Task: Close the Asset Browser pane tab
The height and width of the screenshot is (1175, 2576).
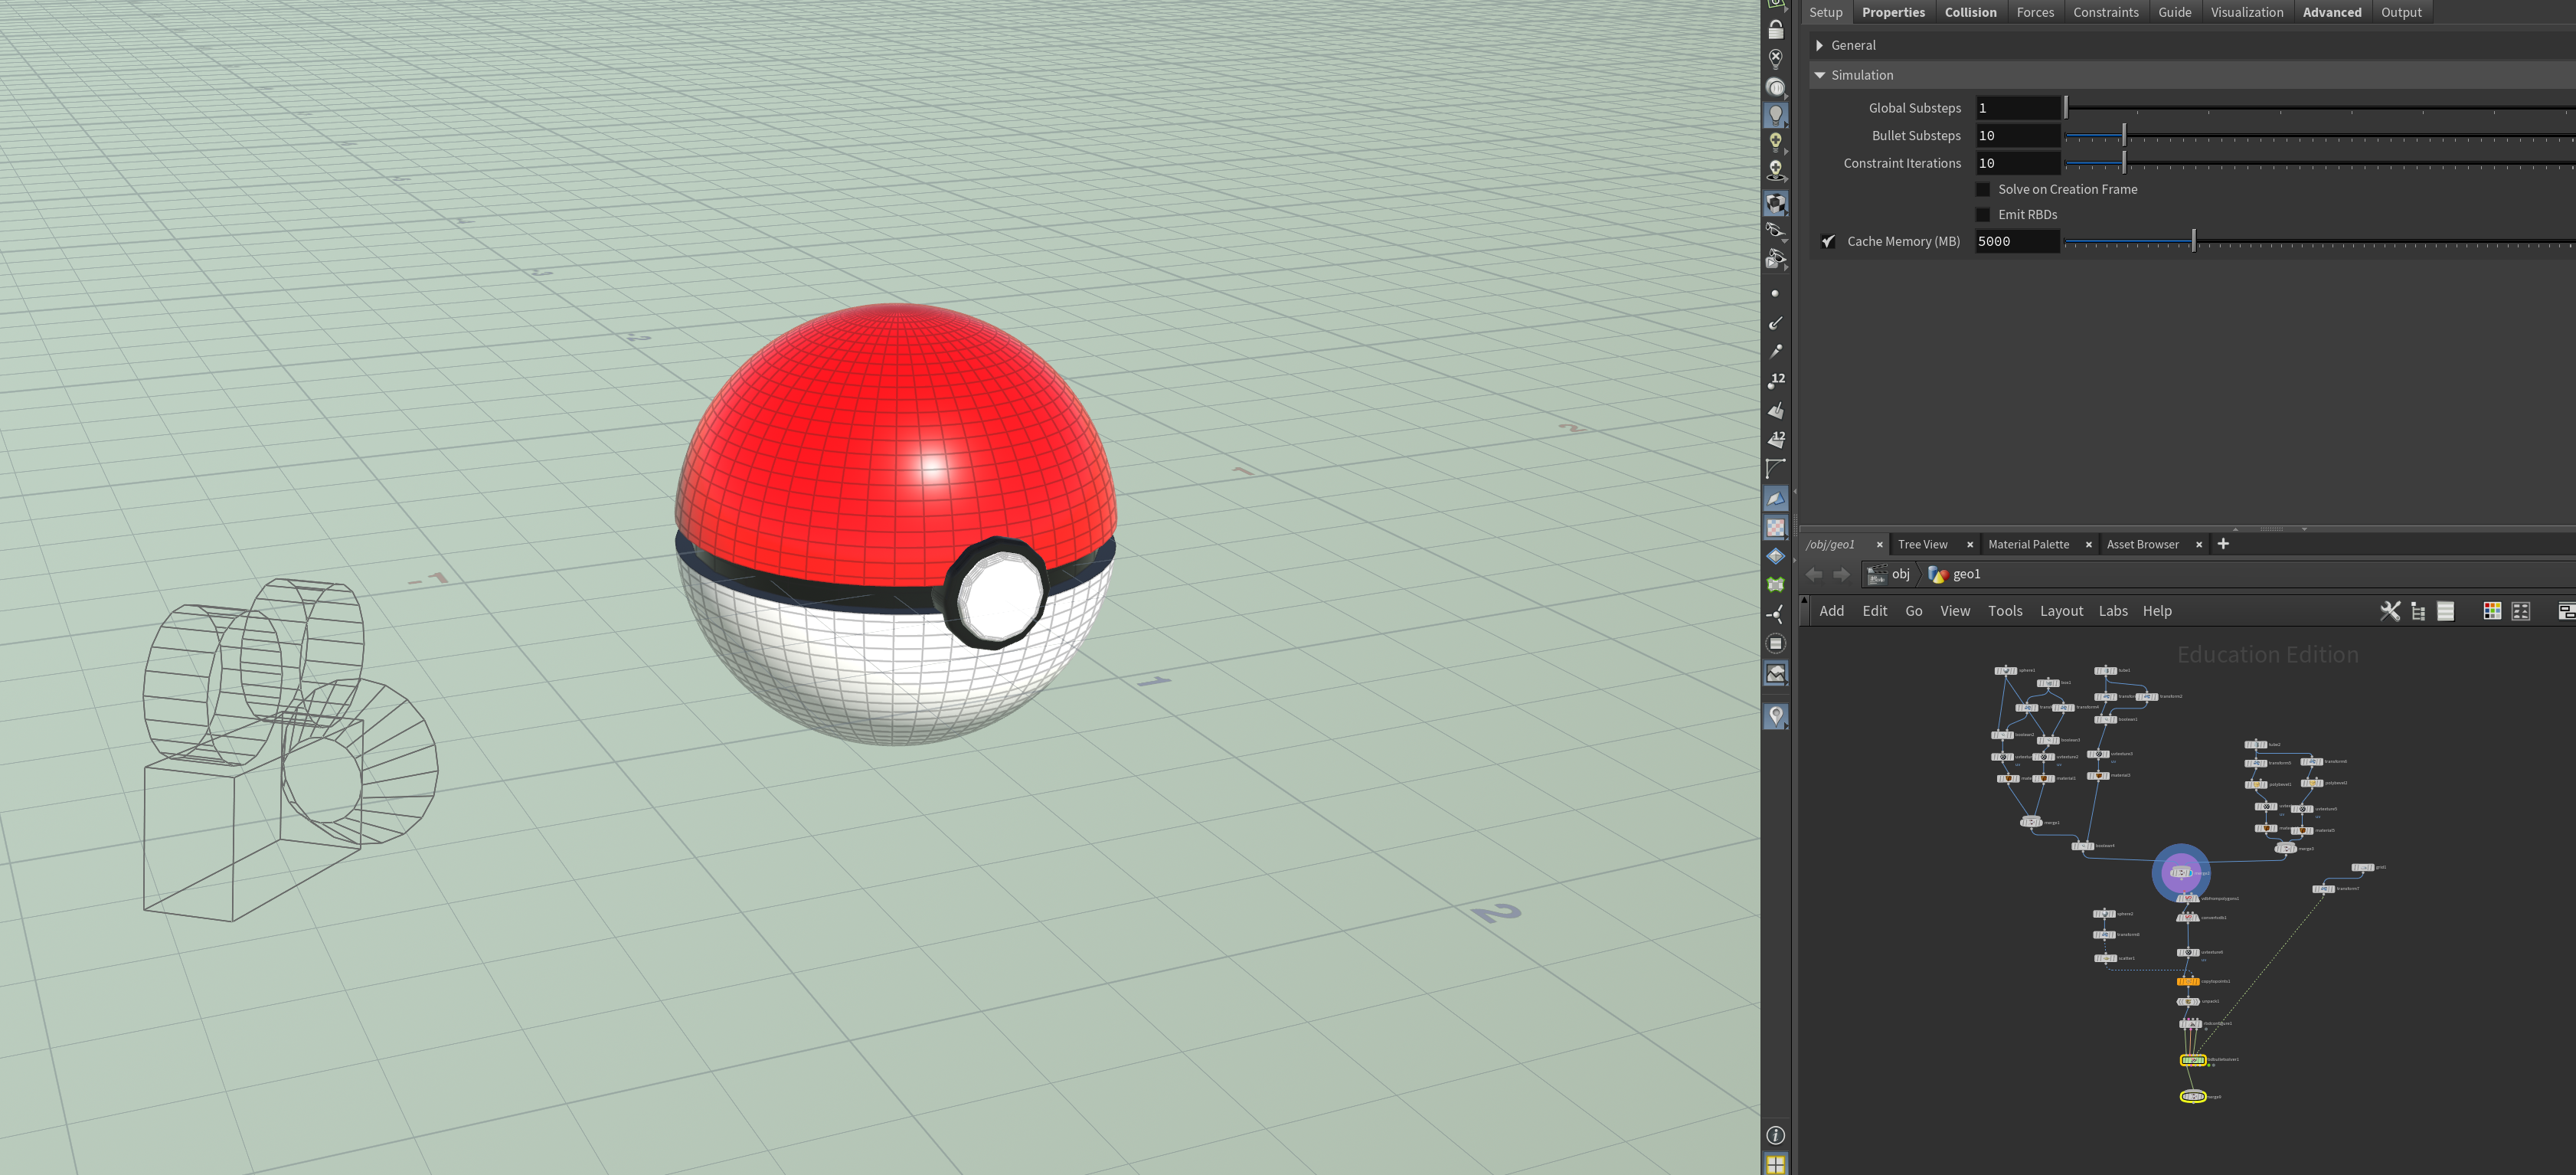Action: pos(2198,545)
